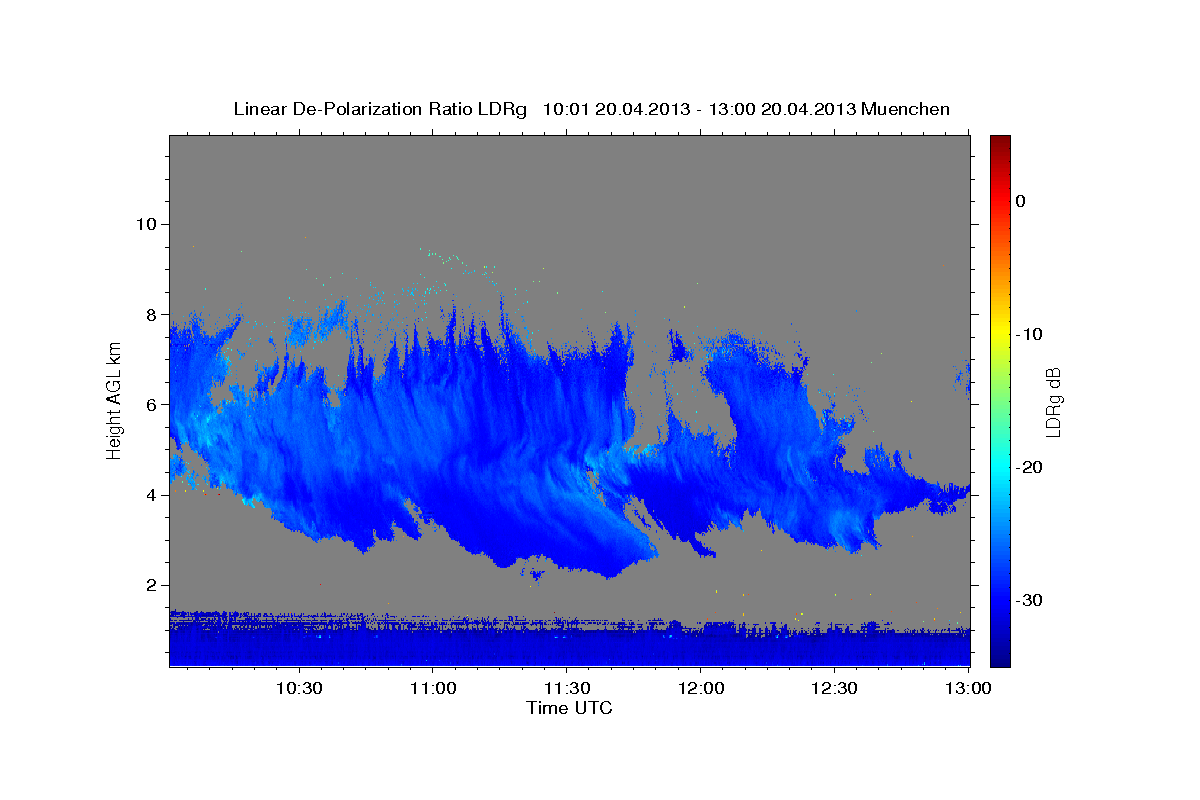Click the colorbar label '-20'
This screenshot has width=1200, height=800.
(x=1029, y=467)
